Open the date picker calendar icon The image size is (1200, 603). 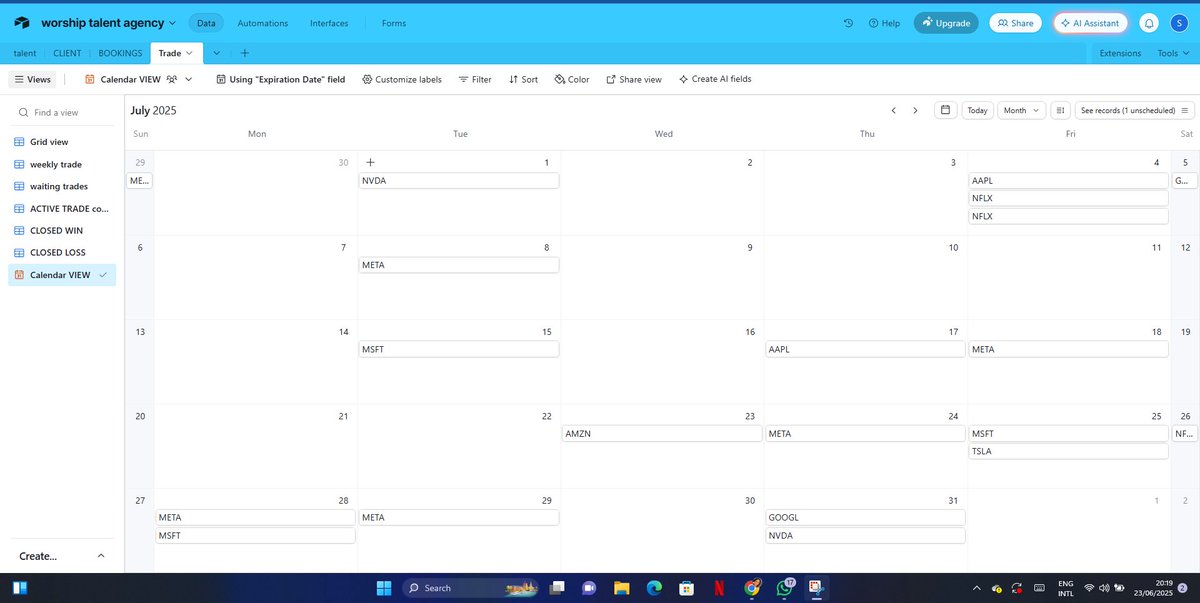tap(945, 111)
